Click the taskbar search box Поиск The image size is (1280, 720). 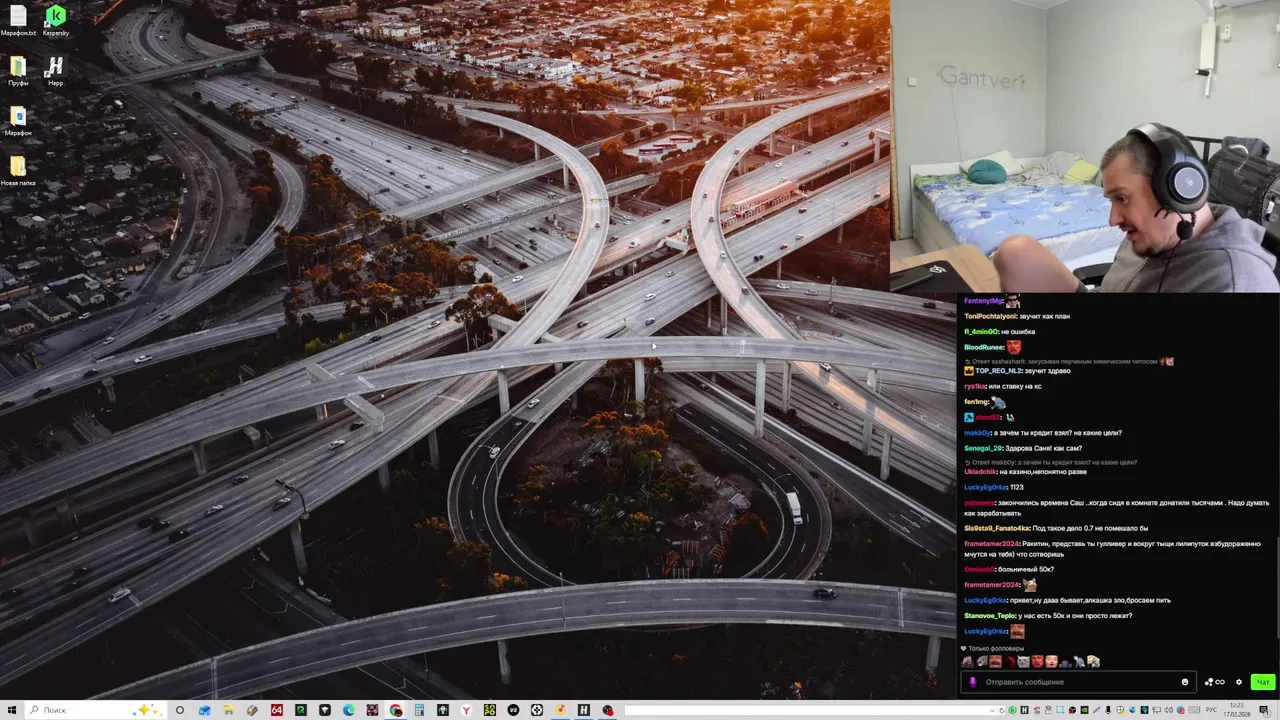pos(94,710)
